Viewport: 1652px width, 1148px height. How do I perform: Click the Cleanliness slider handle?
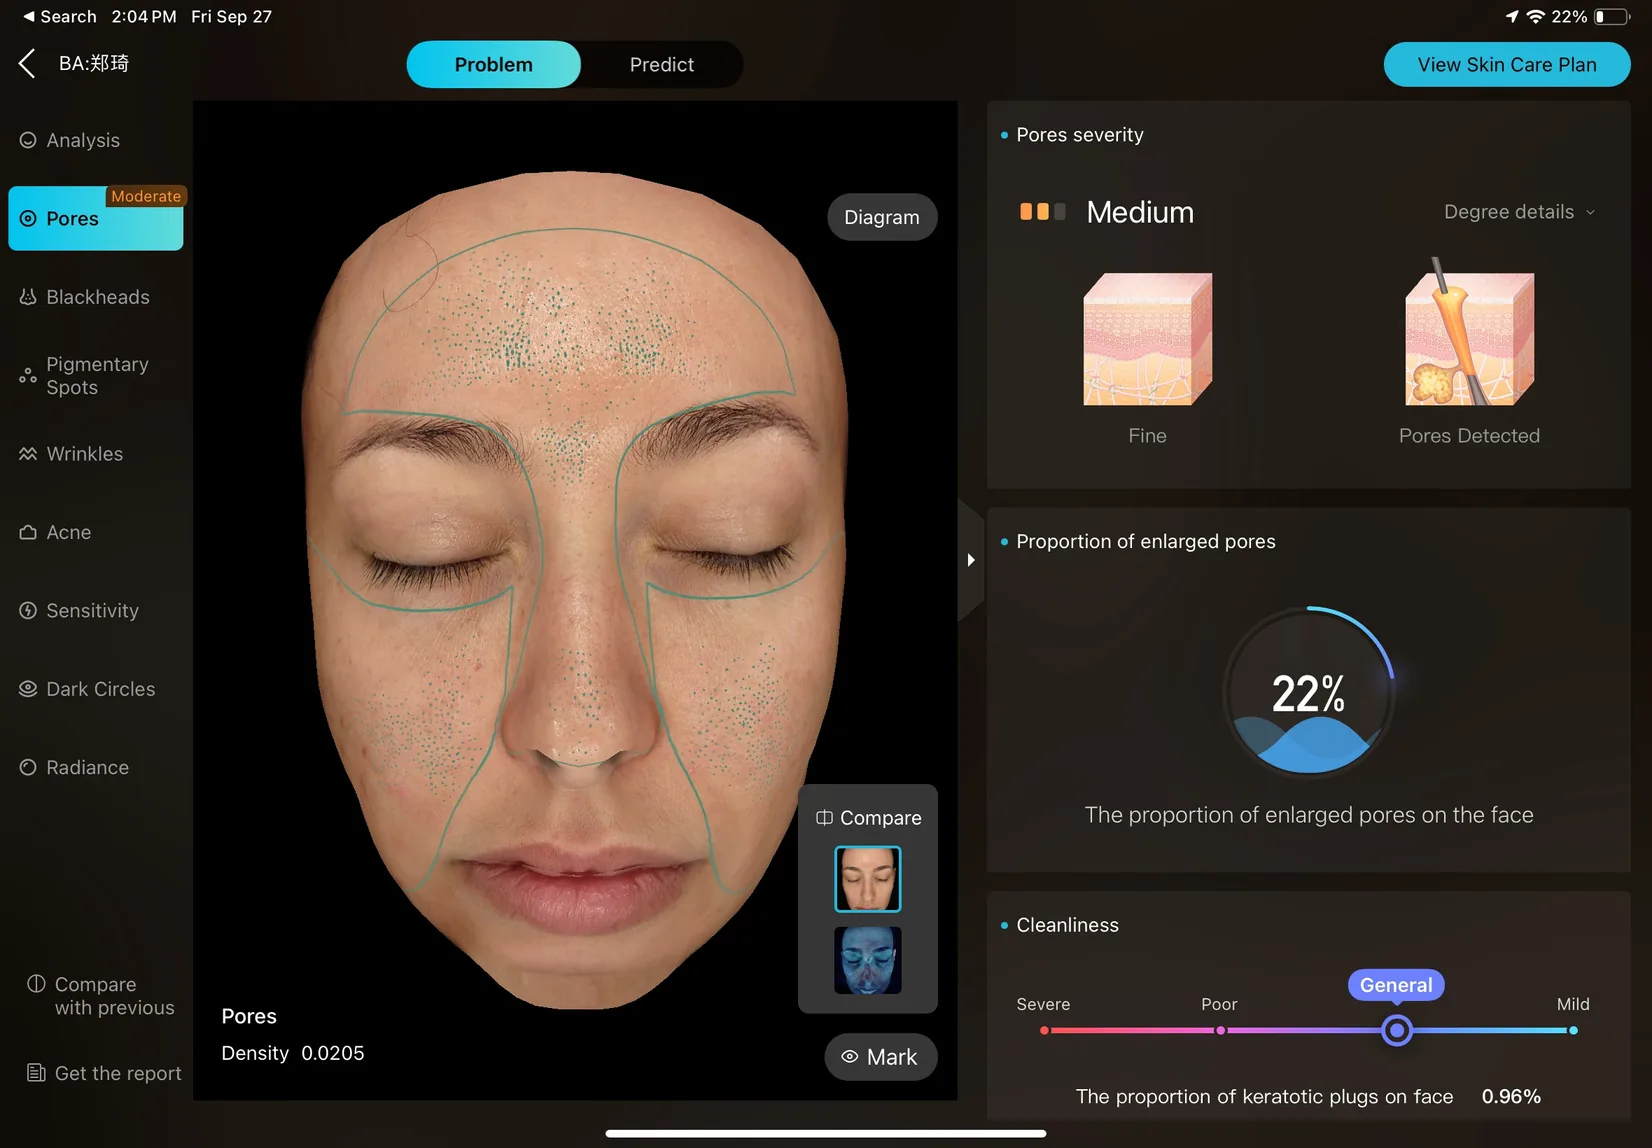(1397, 1030)
